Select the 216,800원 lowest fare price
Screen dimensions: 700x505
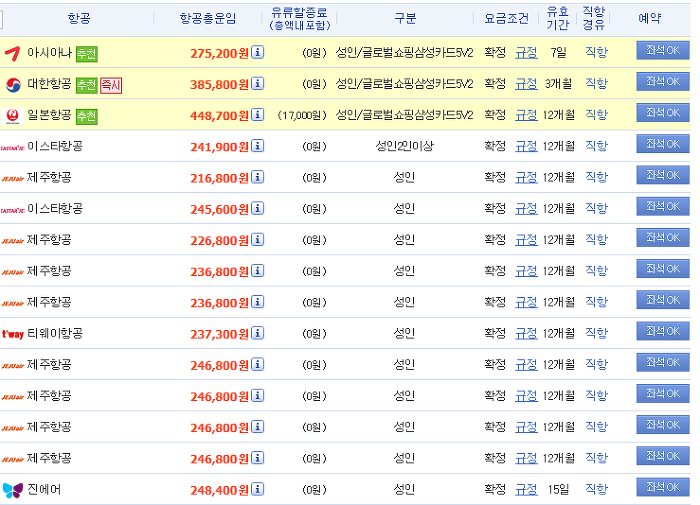219,179
